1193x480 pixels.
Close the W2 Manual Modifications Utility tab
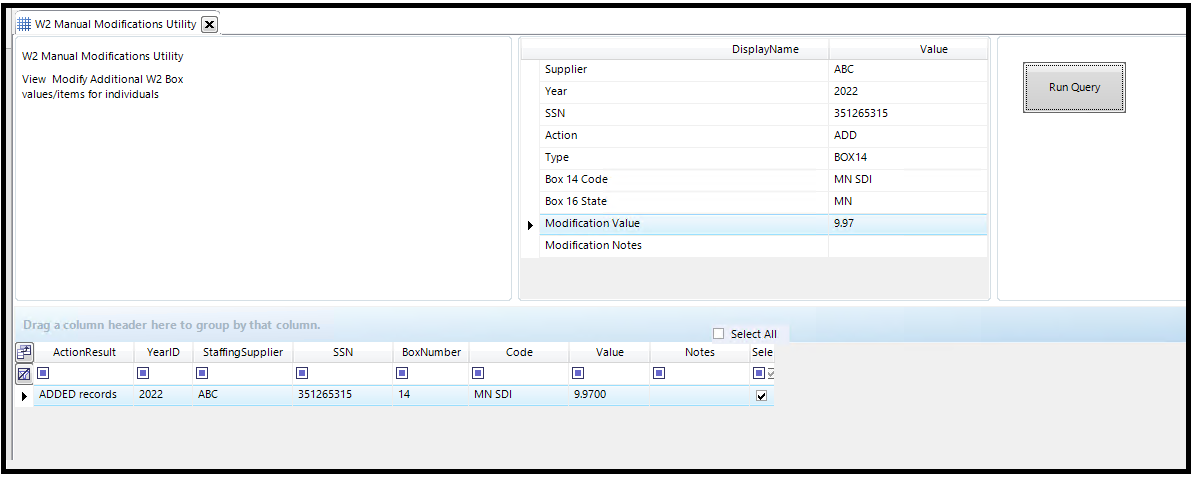click(x=209, y=24)
